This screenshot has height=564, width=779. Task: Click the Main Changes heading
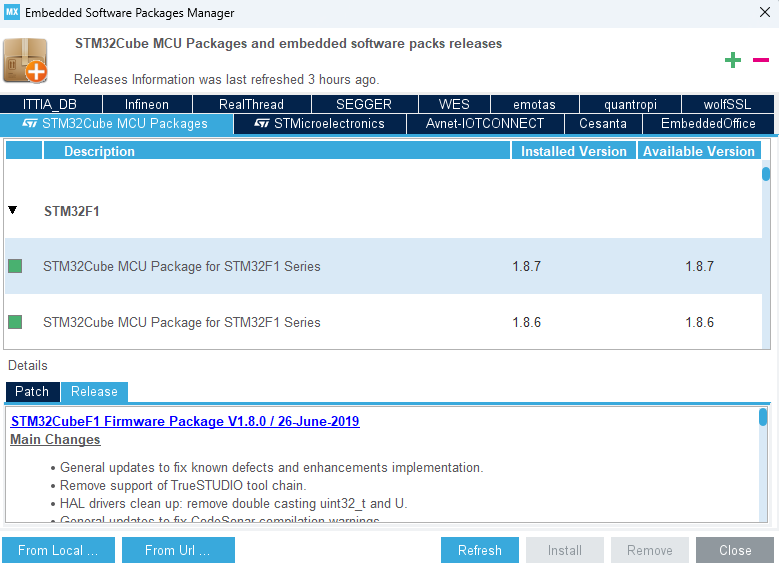(x=55, y=440)
